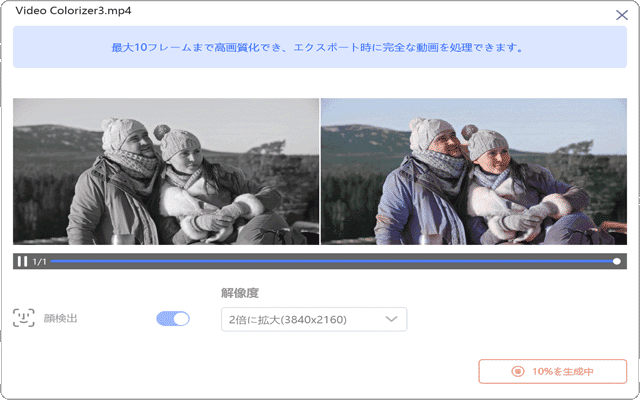Click the 顔検出 label text
Viewport: 640px width, 400px height.
click(x=60, y=318)
